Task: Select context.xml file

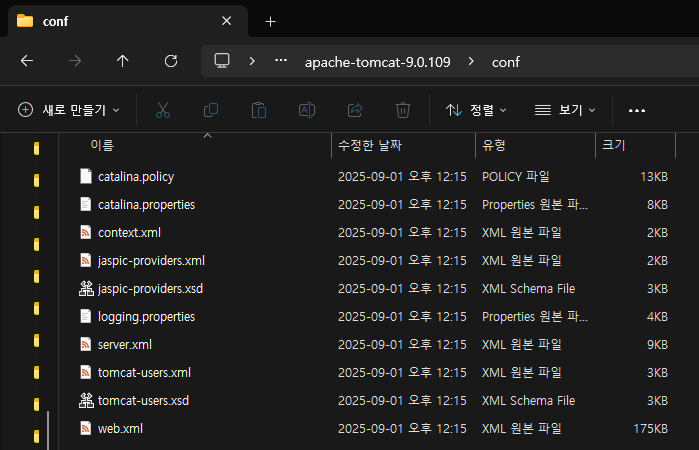Action: 129,233
